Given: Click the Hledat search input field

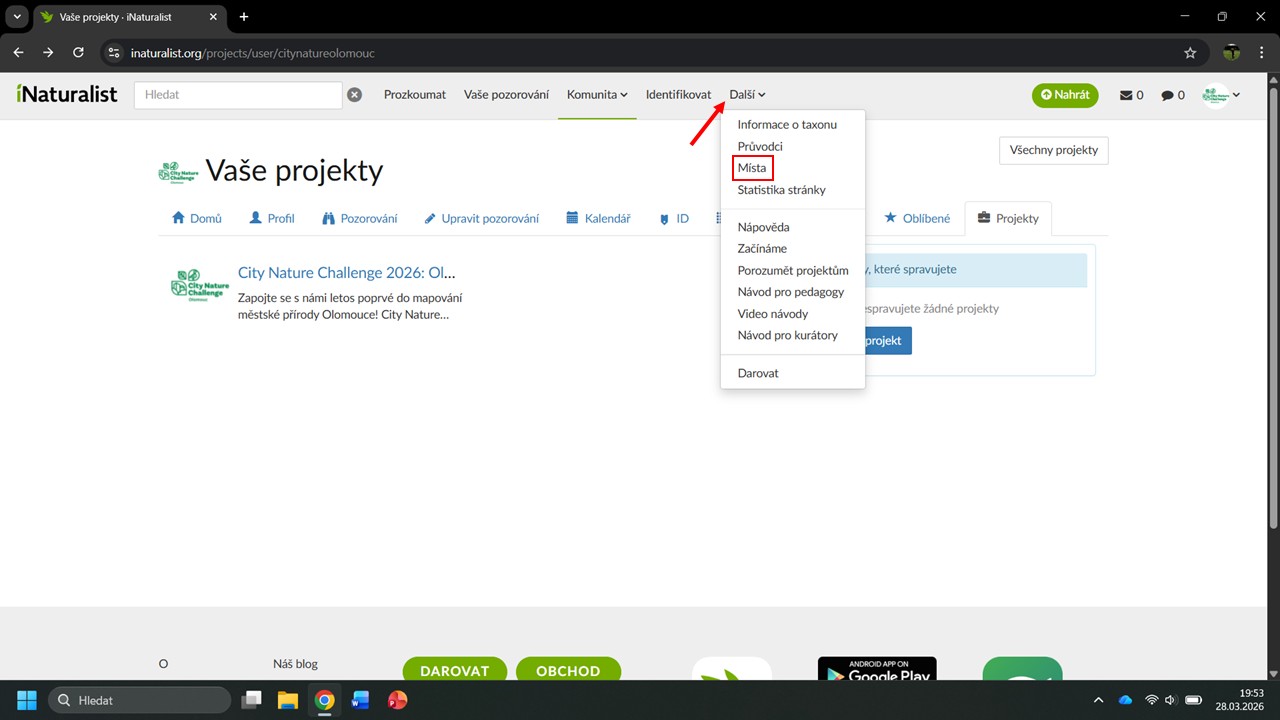Looking at the screenshot, I should click(x=238, y=95).
